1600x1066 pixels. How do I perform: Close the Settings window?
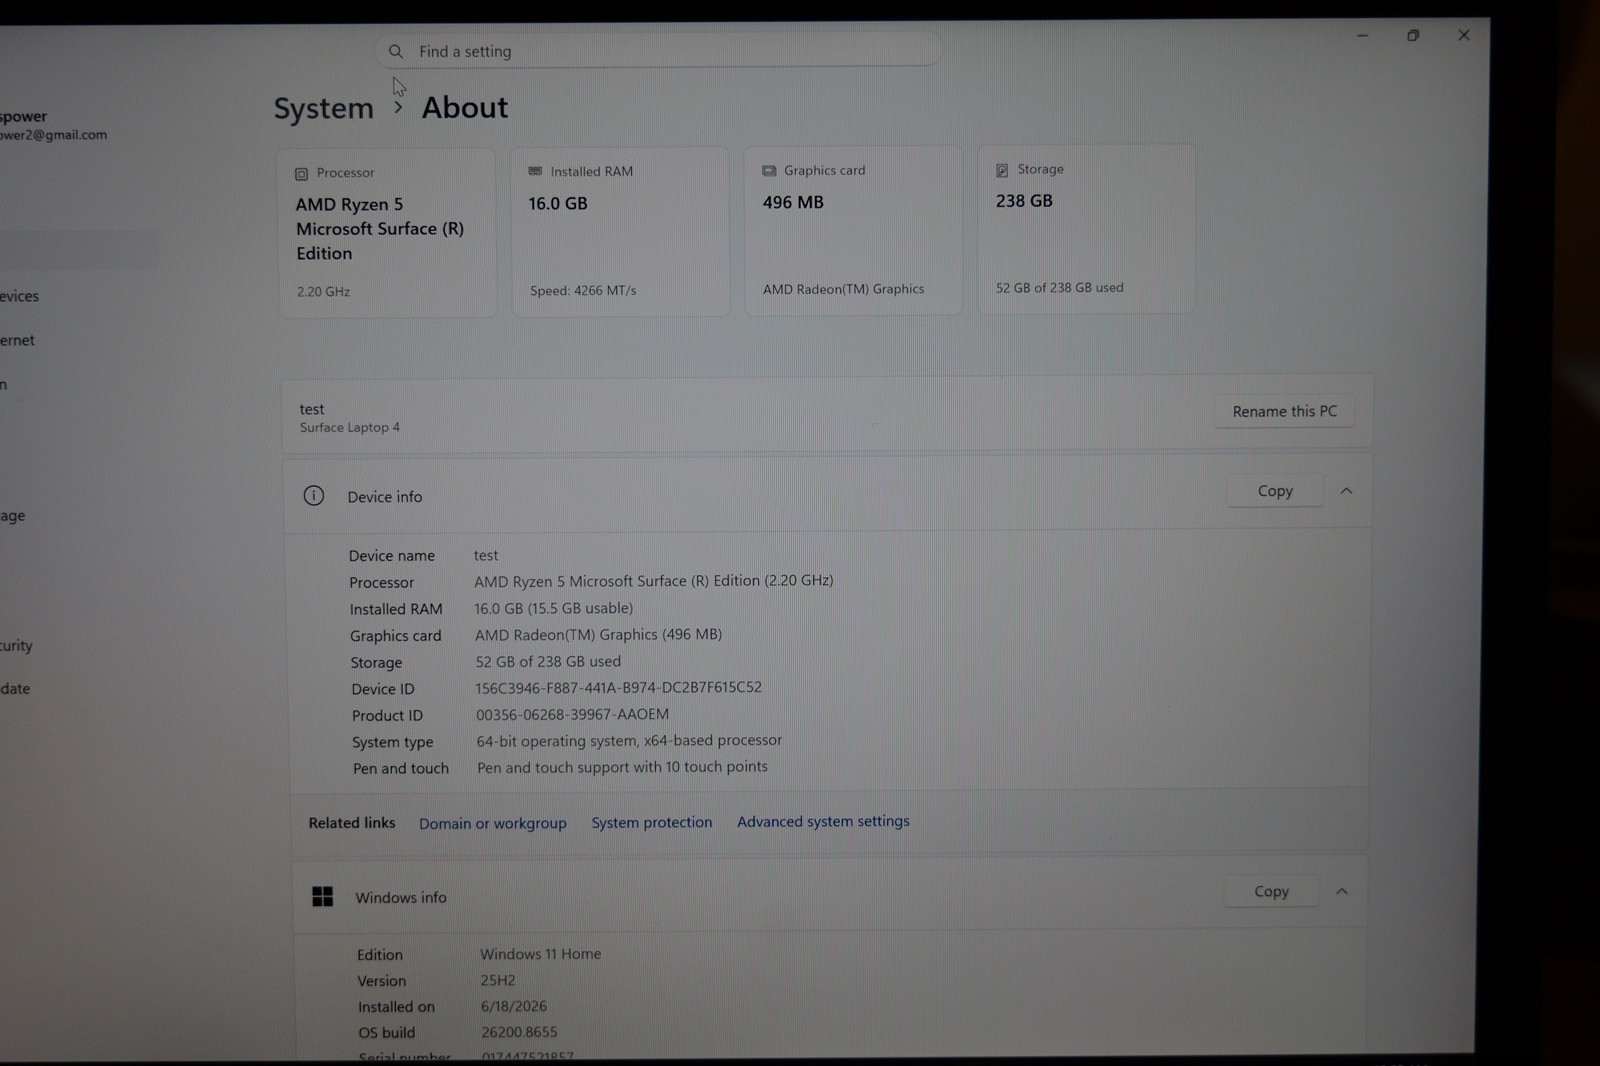point(1463,35)
